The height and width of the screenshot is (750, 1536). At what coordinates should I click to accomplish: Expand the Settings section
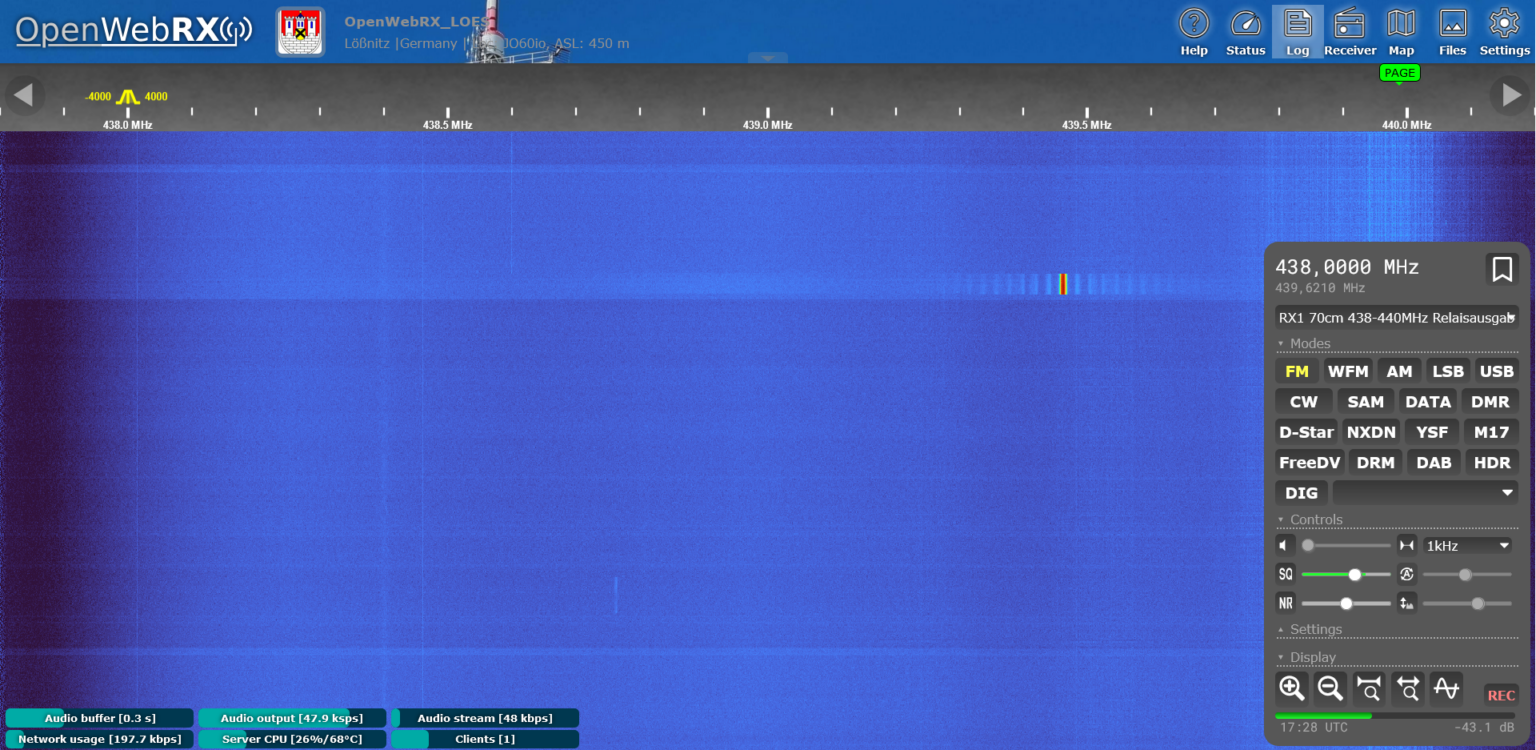(x=1315, y=629)
